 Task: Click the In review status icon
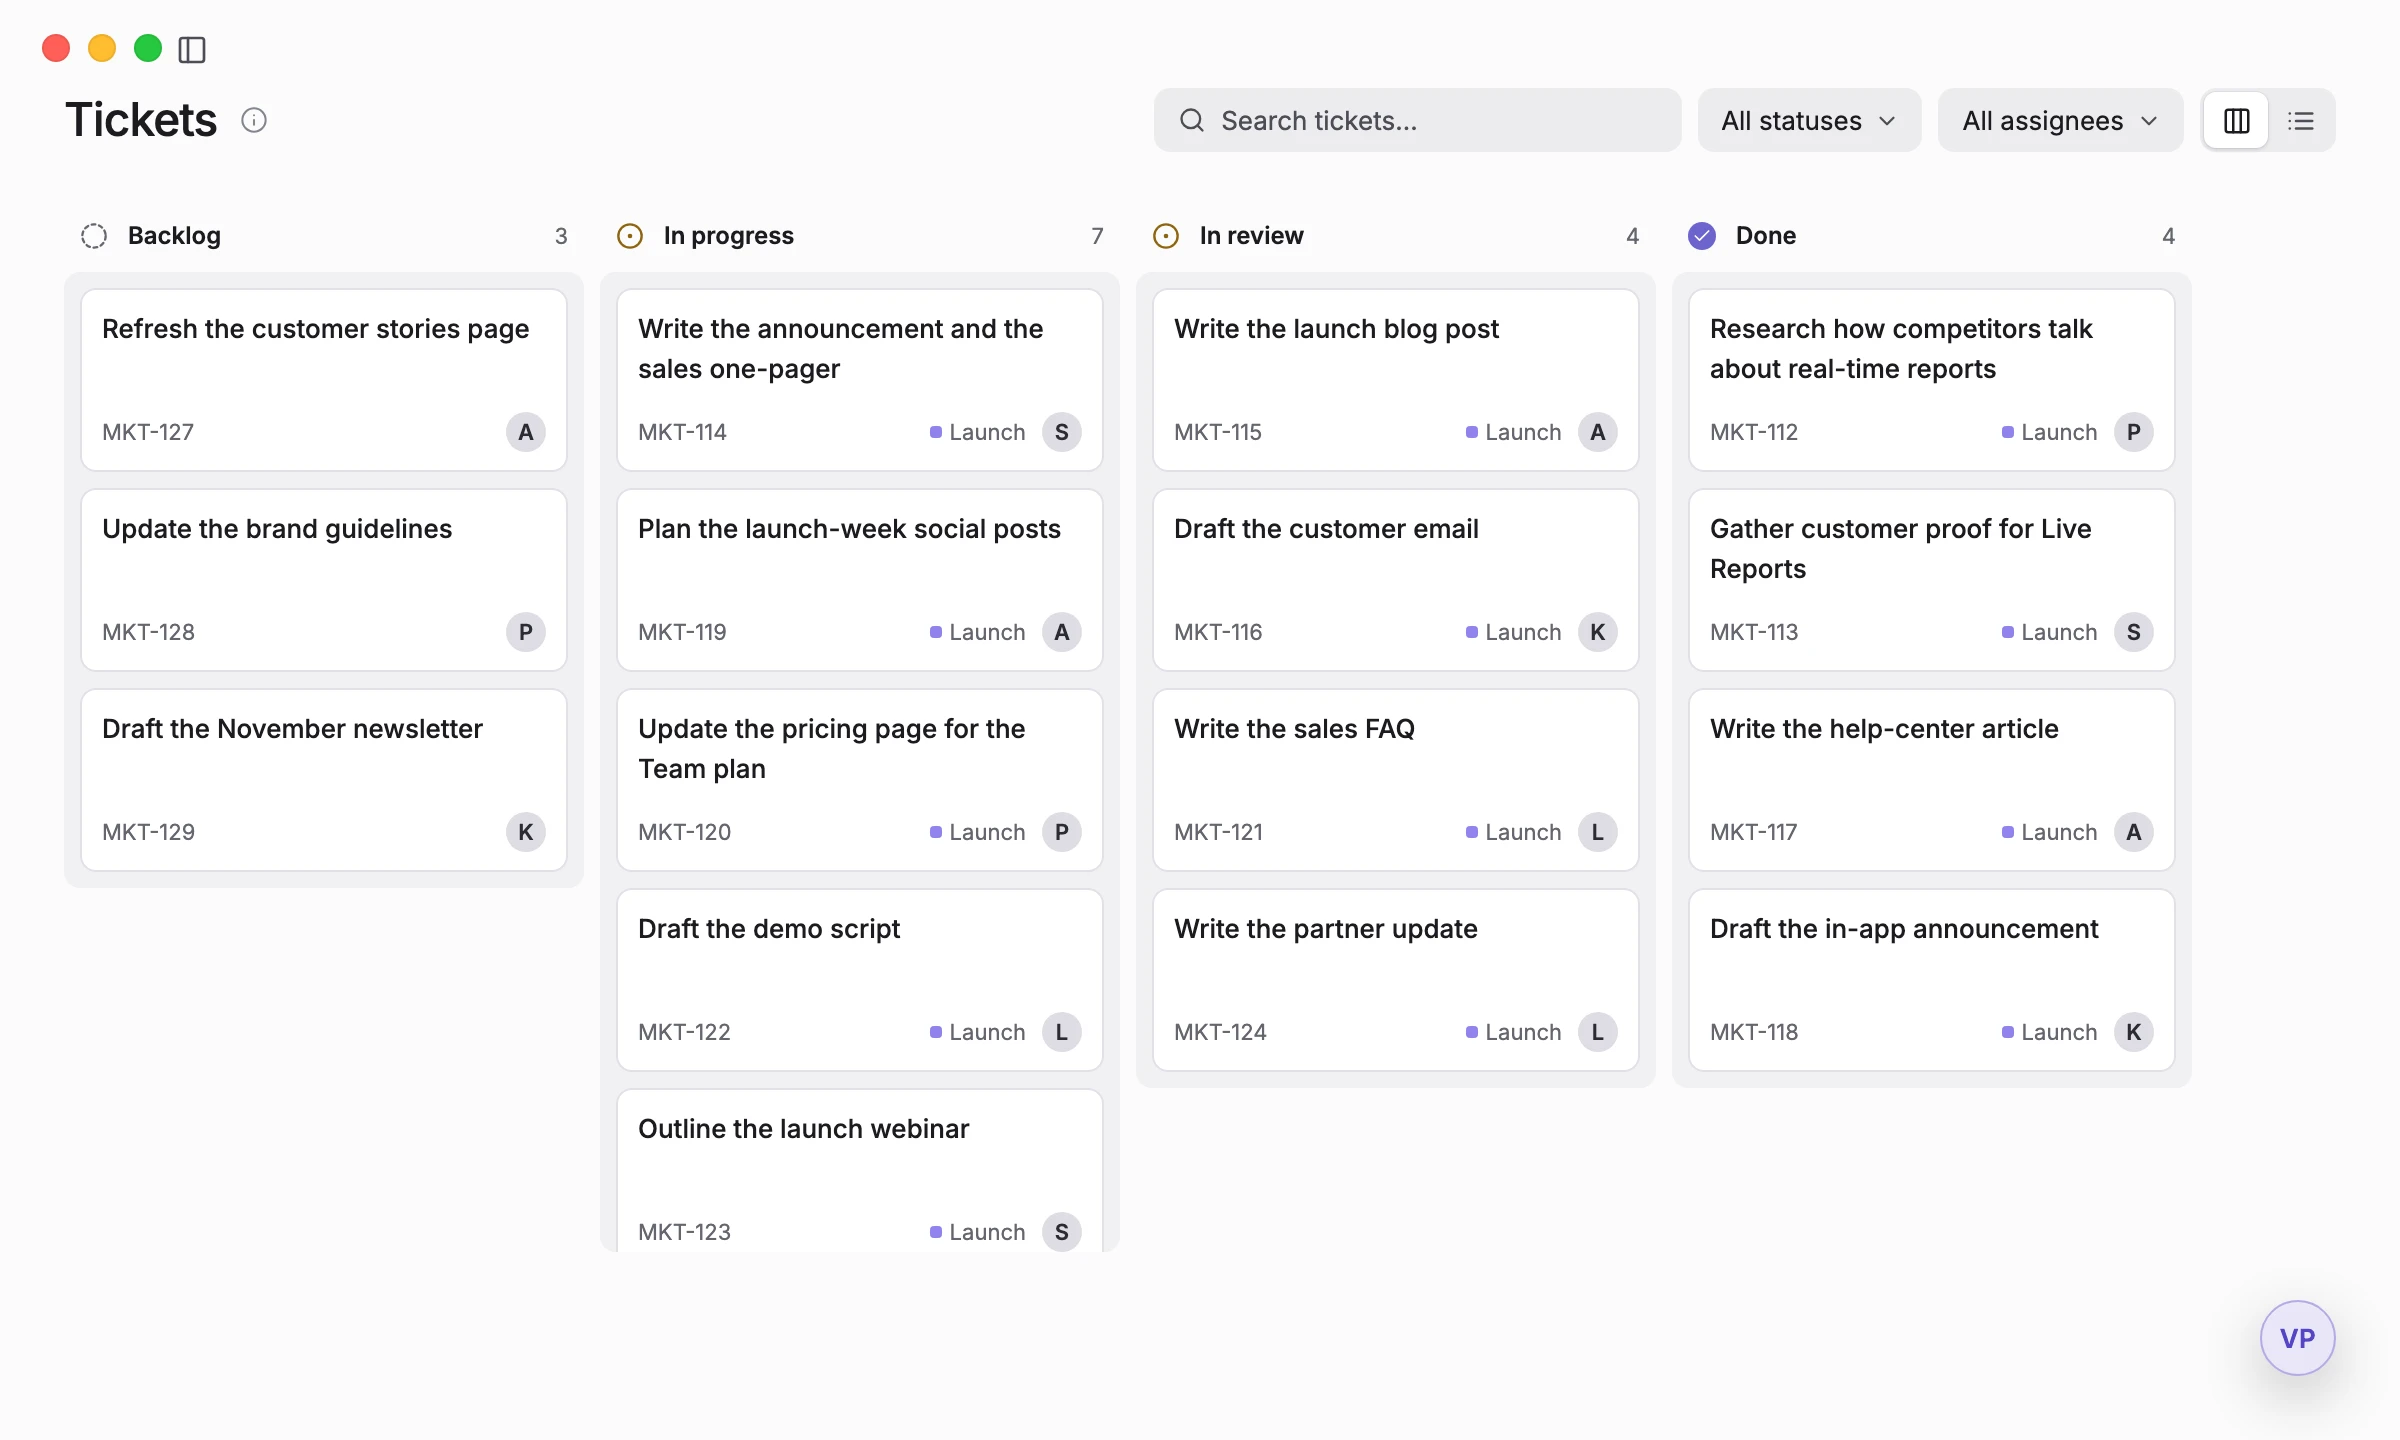pos(1166,236)
